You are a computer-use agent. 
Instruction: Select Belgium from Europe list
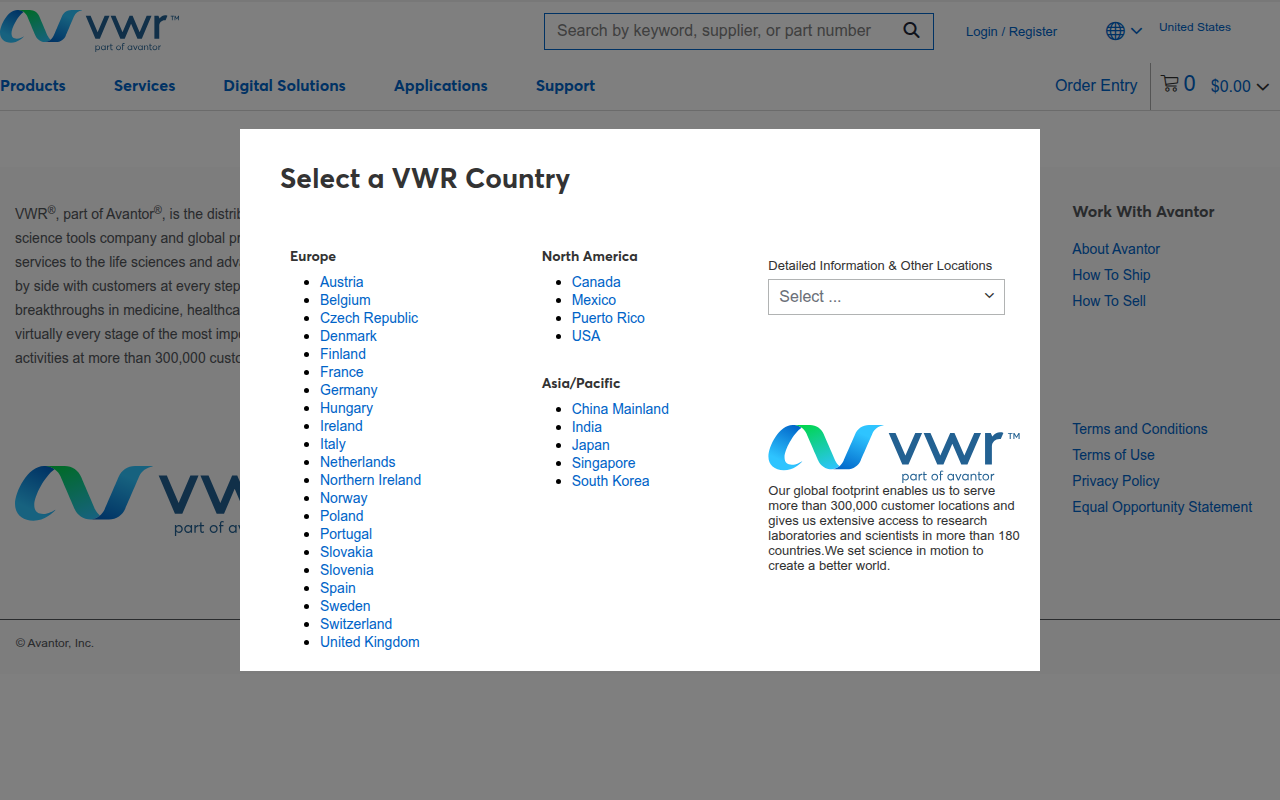[x=345, y=300]
